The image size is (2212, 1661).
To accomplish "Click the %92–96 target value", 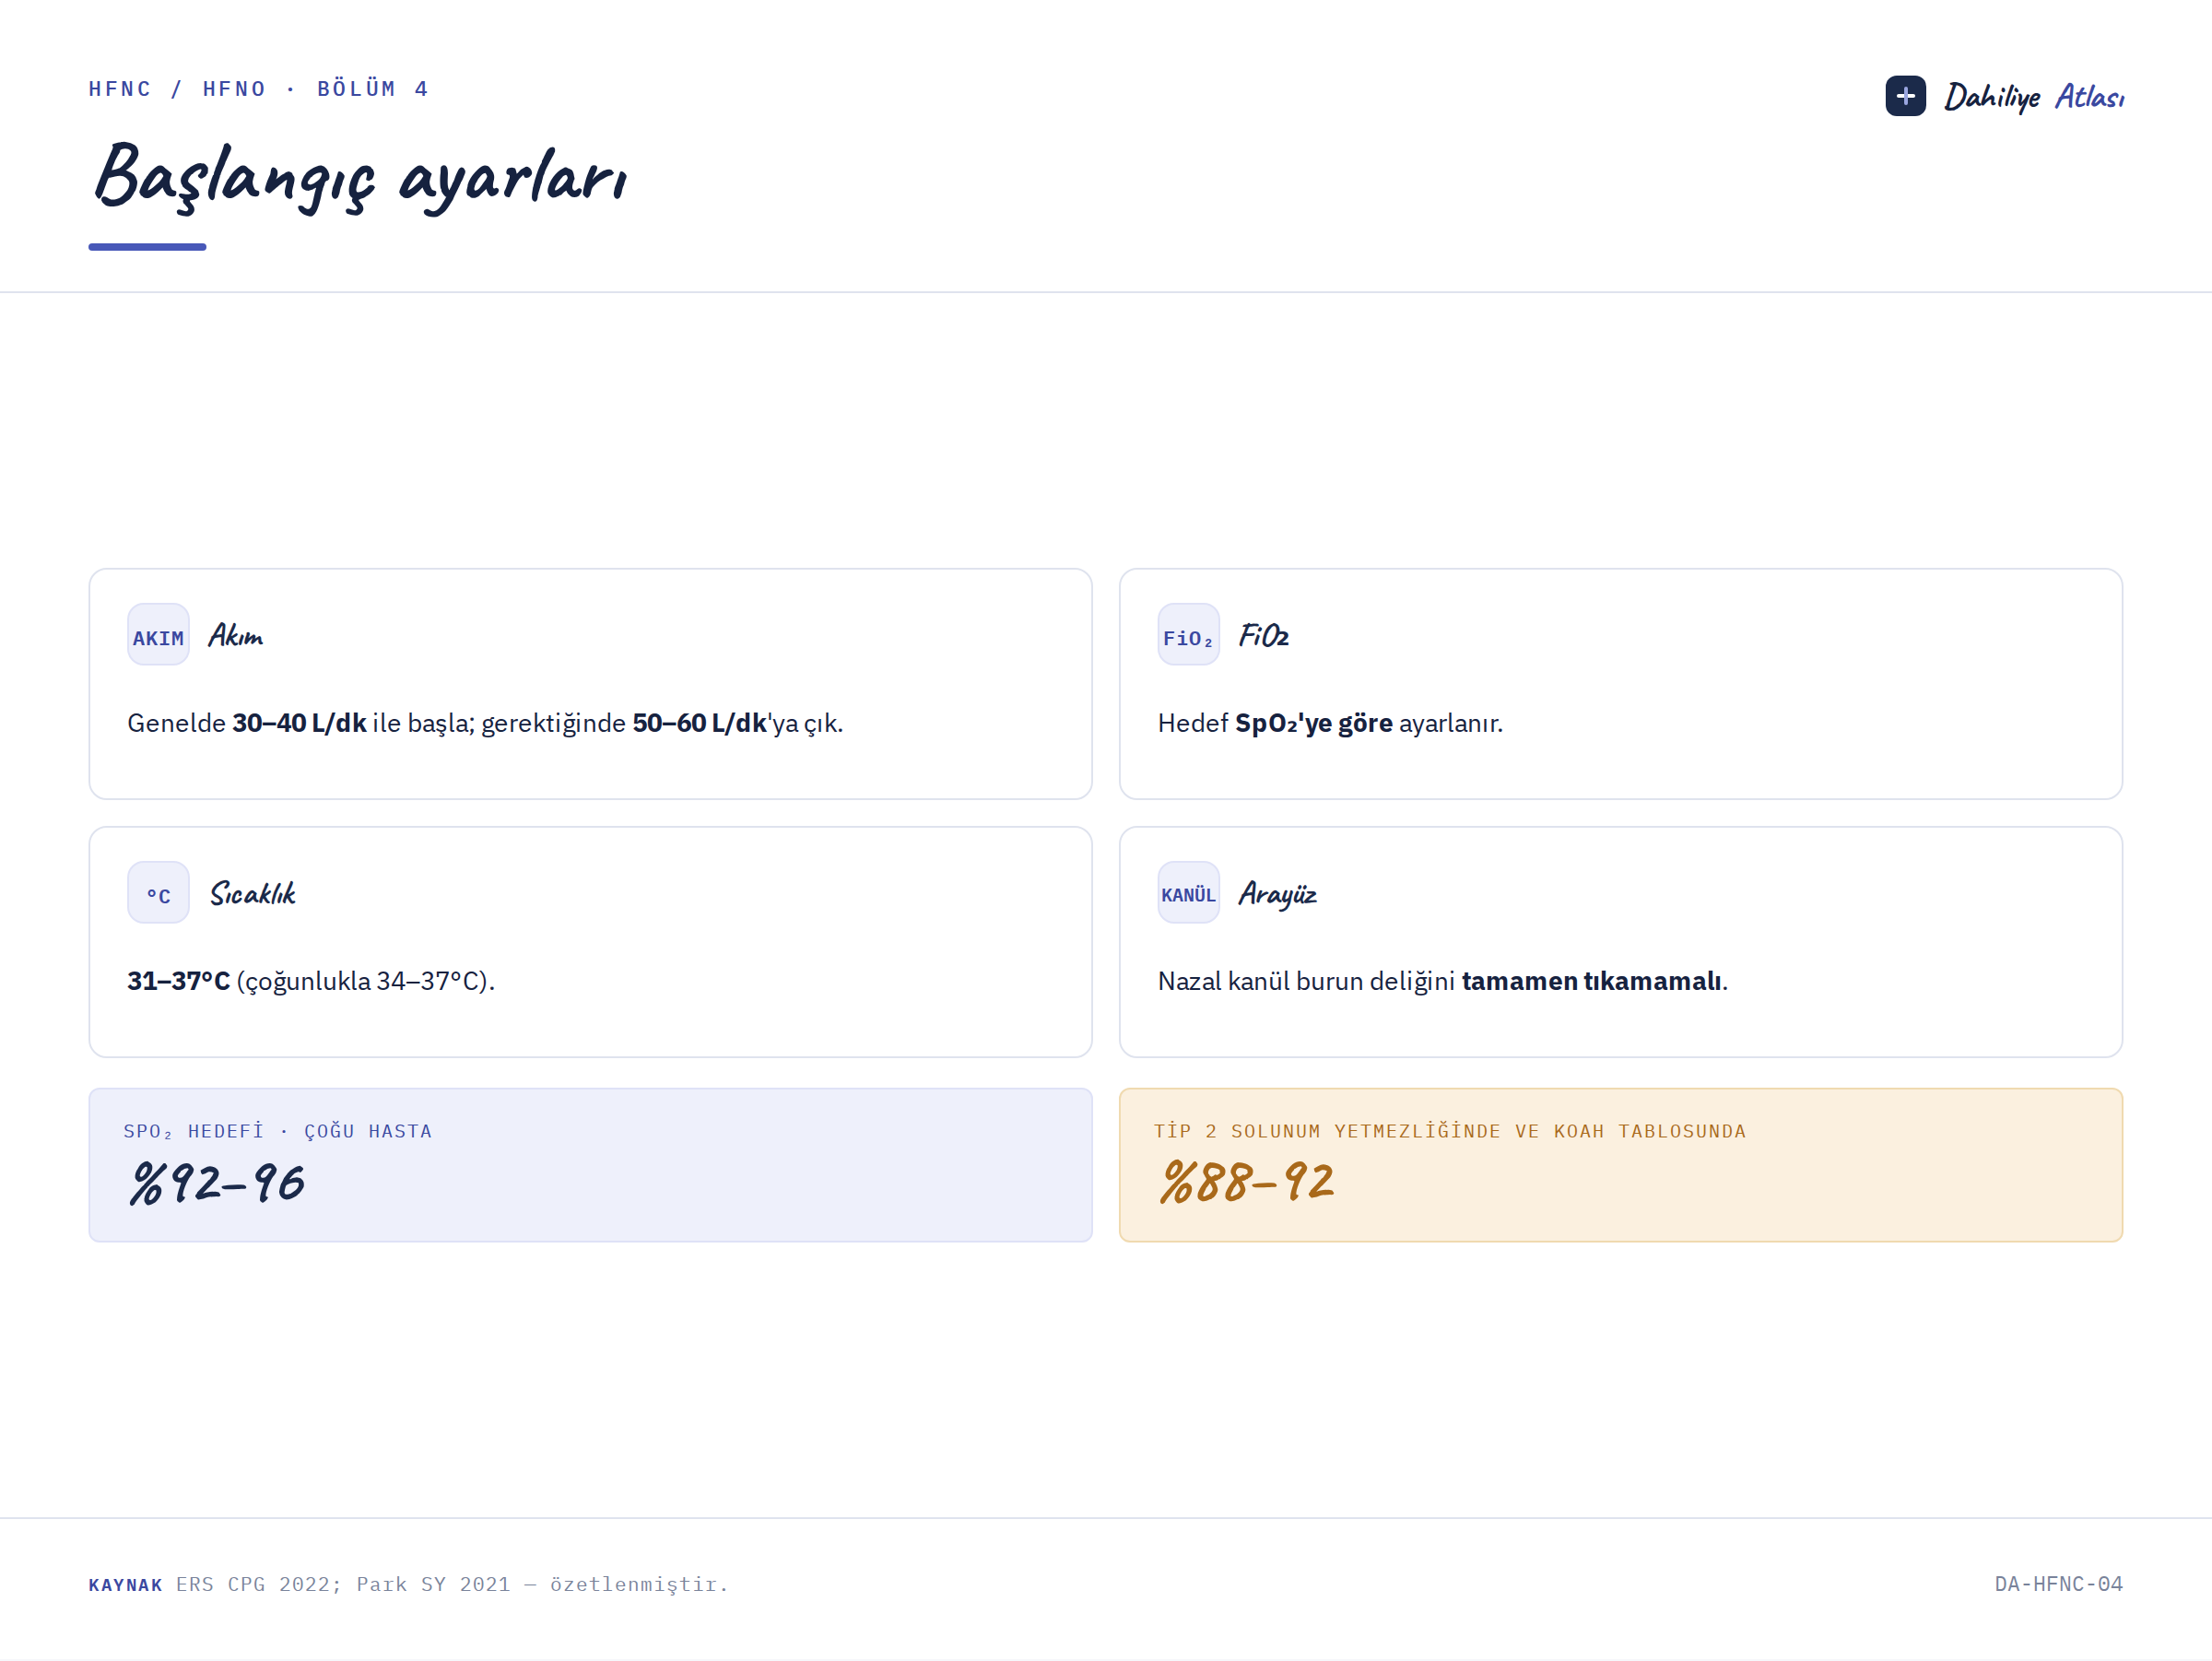I will 217,1183.
